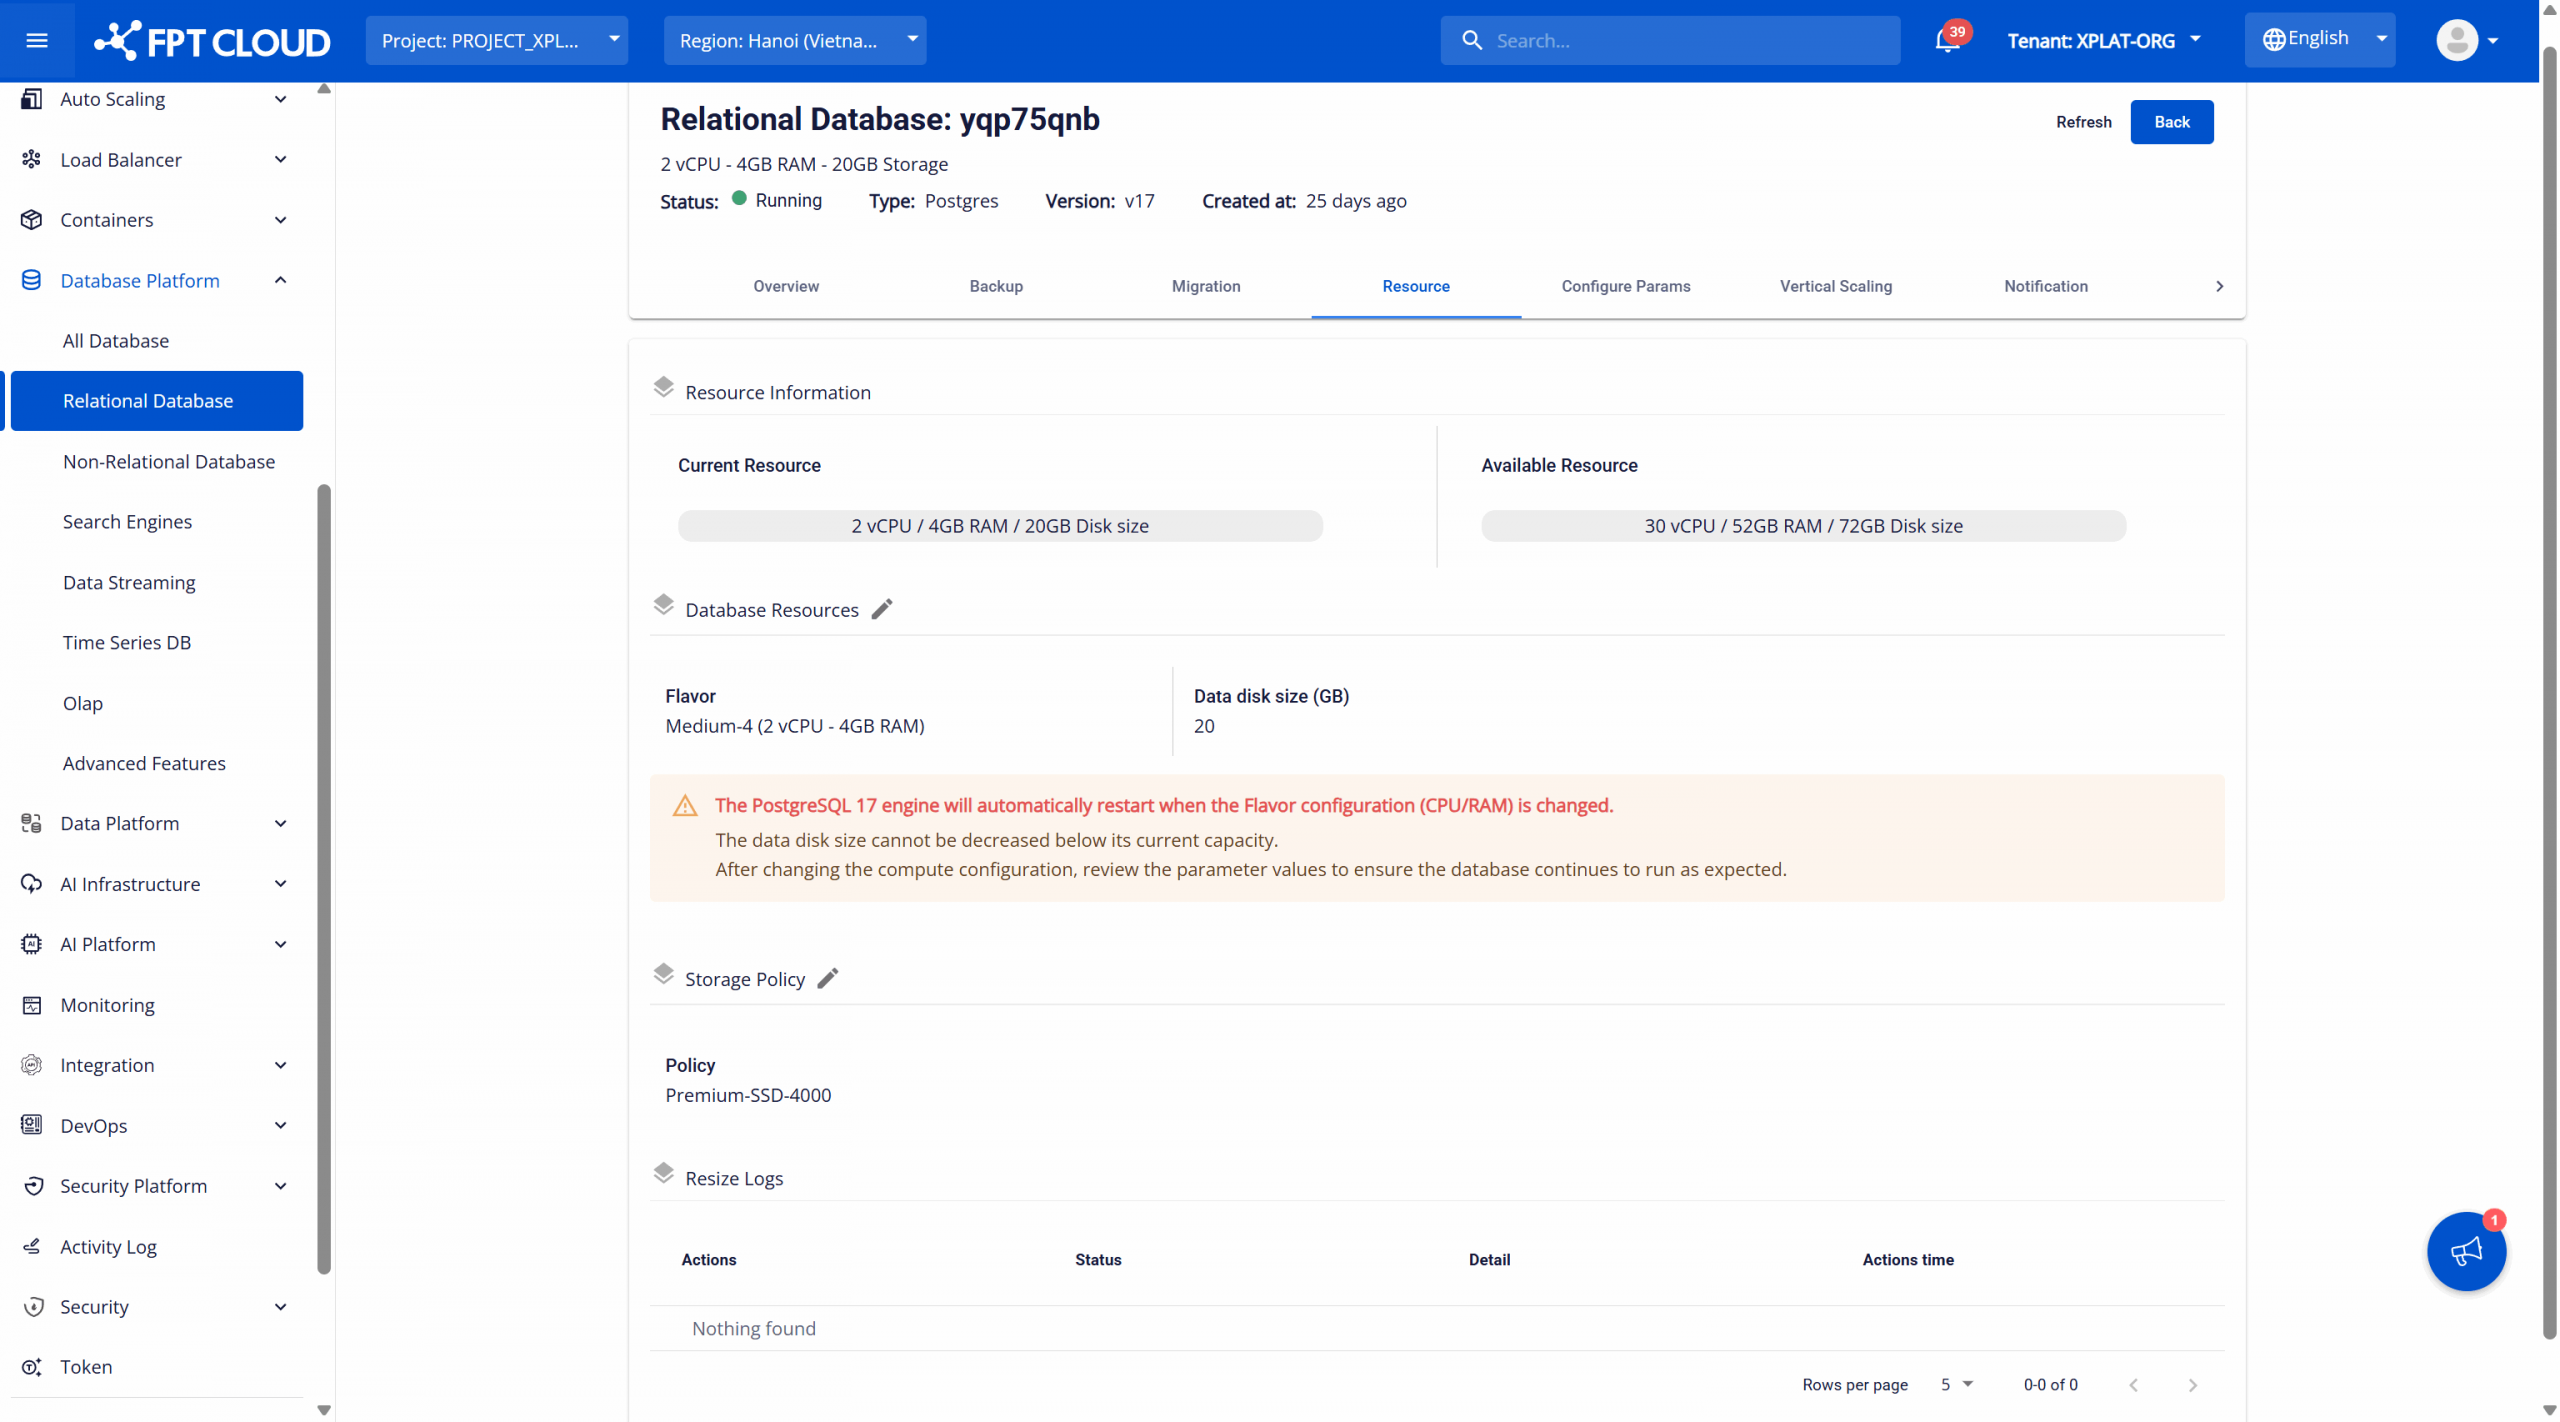Click the Back button
This screenshot has height=1422, width=2560.
point(2171,122)
